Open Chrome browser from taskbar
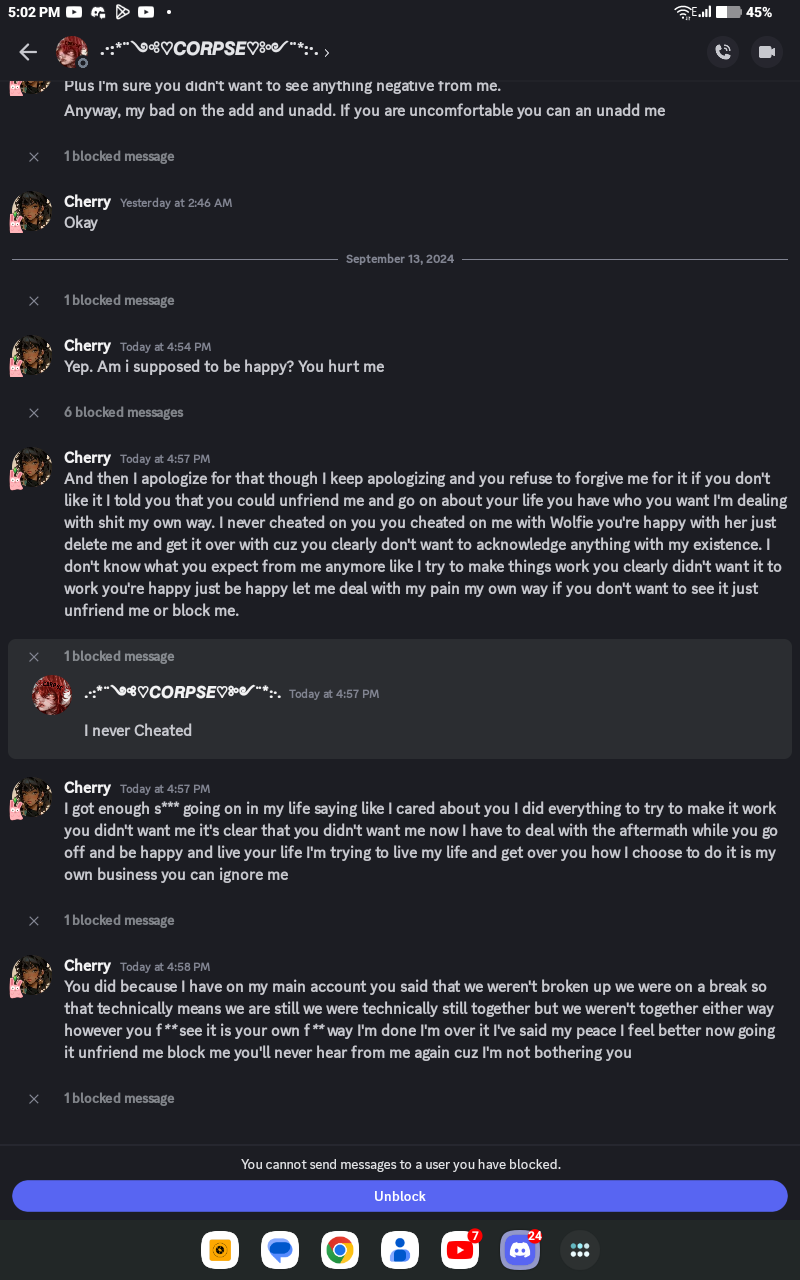 coord(340,1250)
